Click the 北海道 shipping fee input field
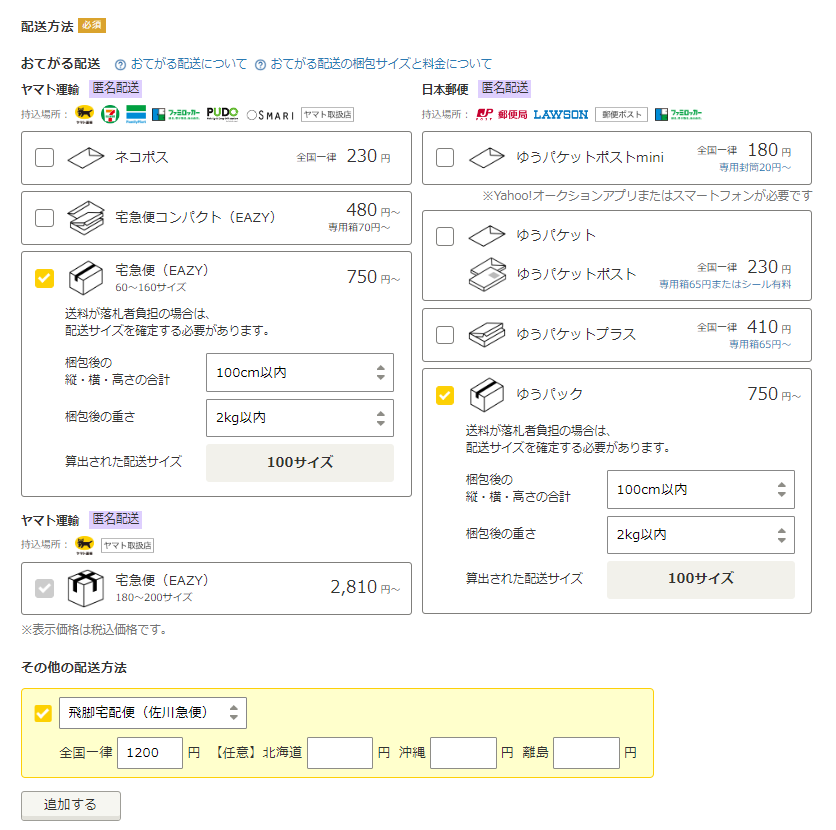The image size is (836, 830). tap(339, 753)
